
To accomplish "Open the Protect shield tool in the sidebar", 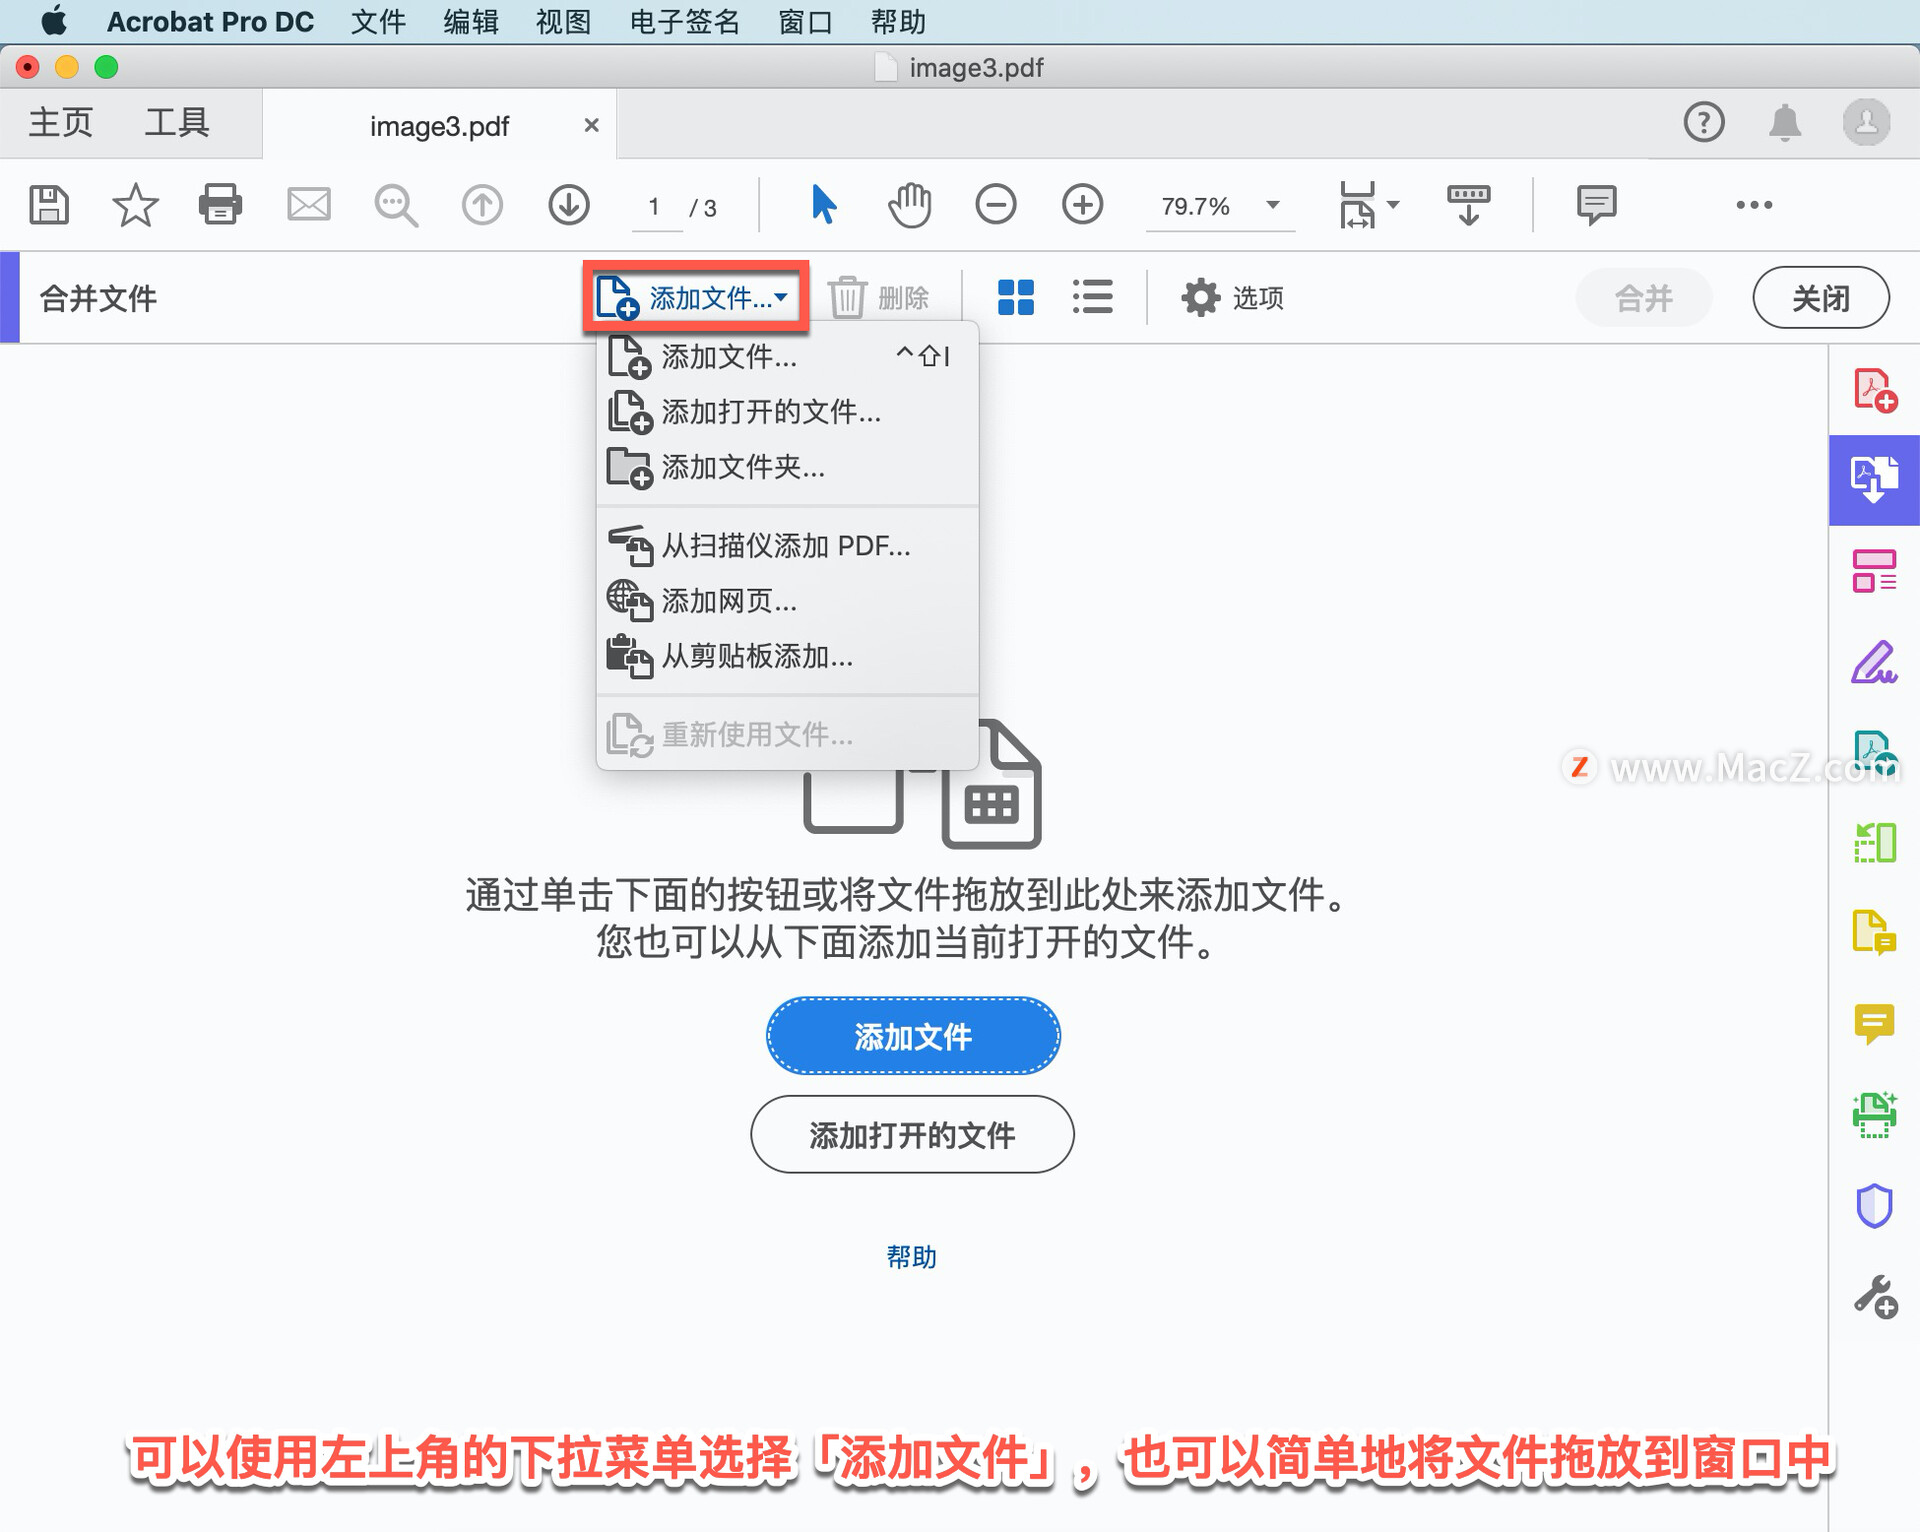I will (1873, 1206).
